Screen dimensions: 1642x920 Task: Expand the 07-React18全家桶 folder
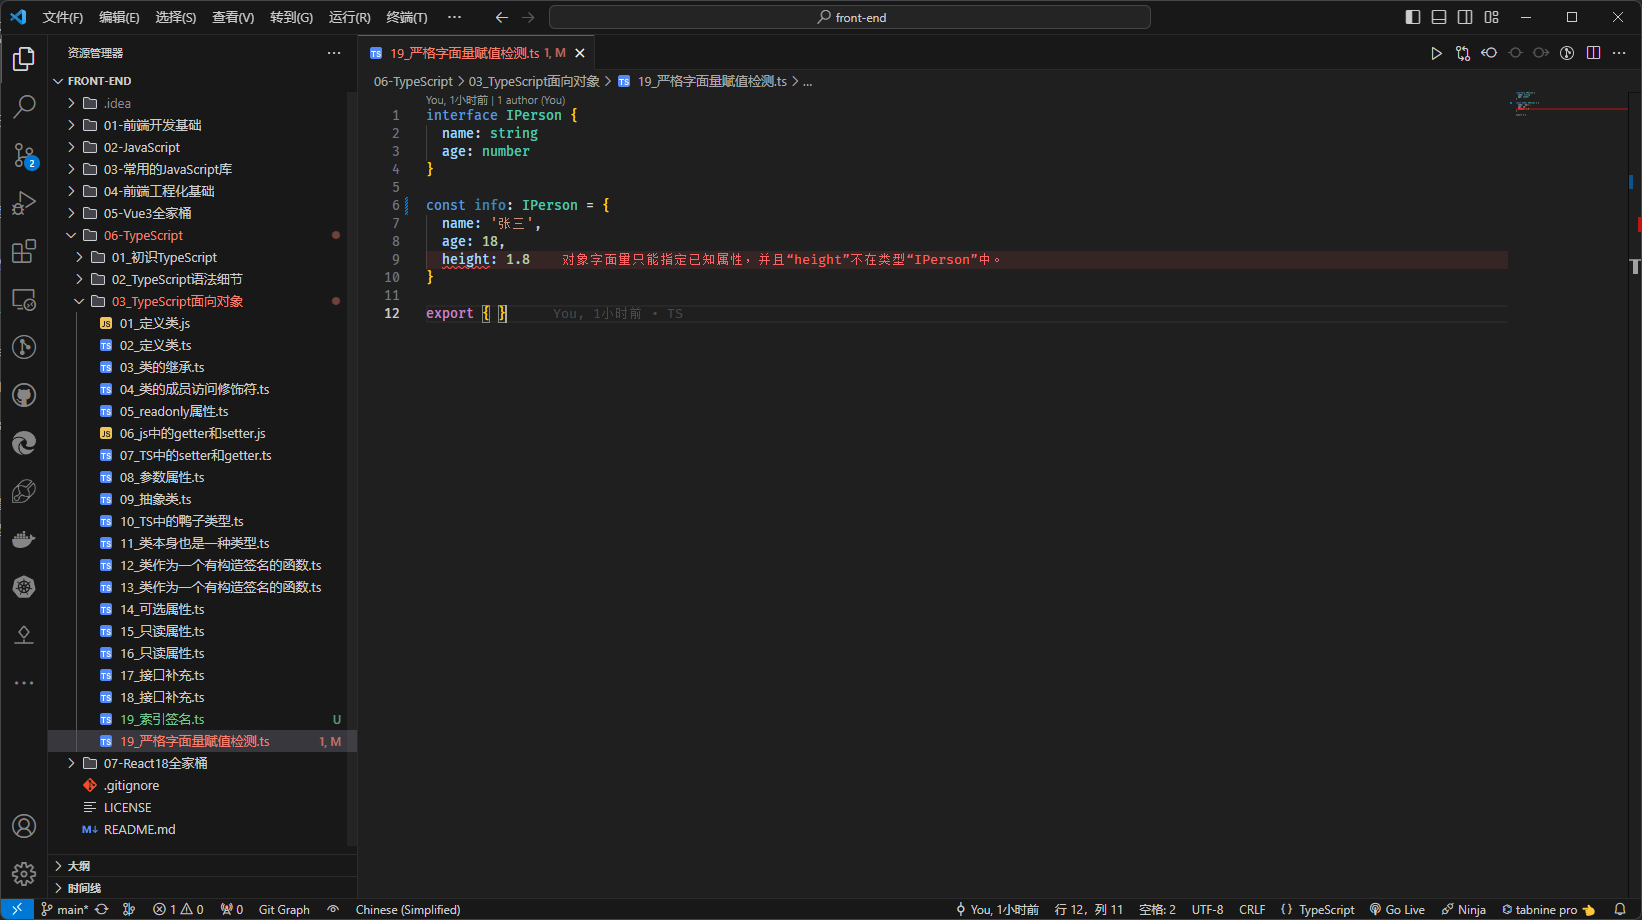pyautogui.click(x=155, y=764)
